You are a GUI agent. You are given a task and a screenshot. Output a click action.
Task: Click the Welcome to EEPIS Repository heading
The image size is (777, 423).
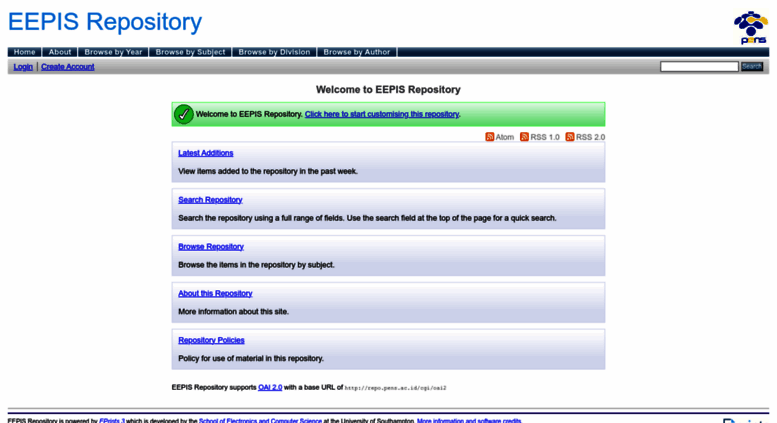tap(388, 90)
